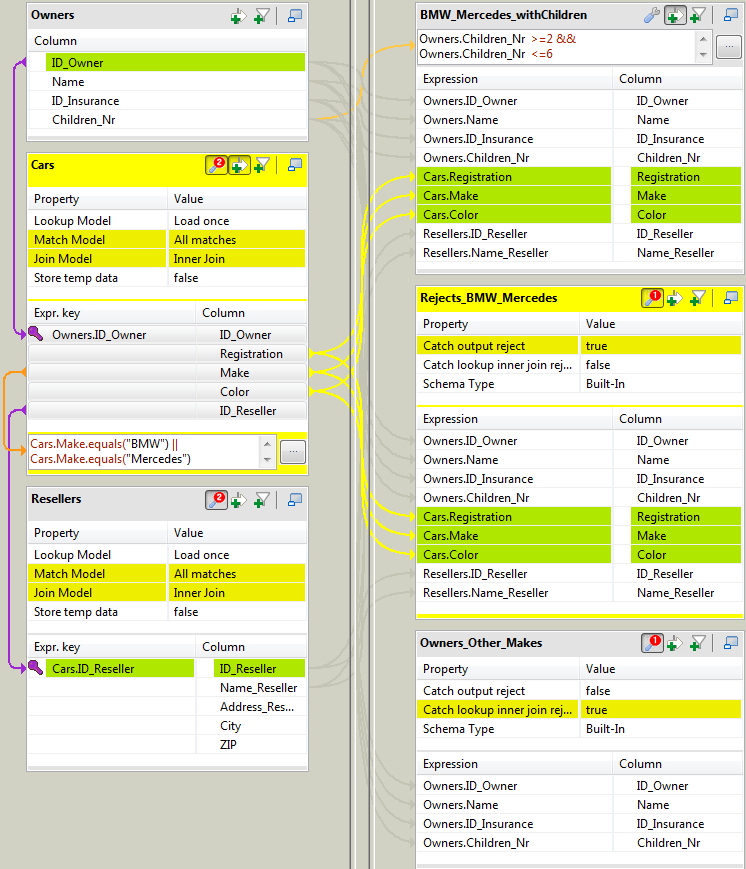This screenshot has width=746, height=869.
Task: Minimize the Resellers table panel
Action: [x=295, y=499]
